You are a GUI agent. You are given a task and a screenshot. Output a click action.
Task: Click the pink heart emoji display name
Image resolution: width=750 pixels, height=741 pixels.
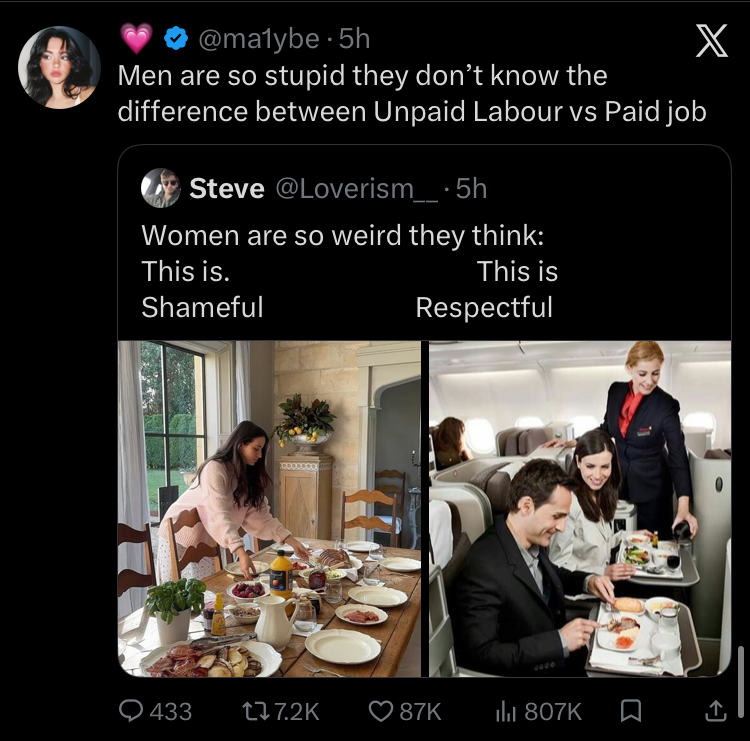(x=136, y=39)
